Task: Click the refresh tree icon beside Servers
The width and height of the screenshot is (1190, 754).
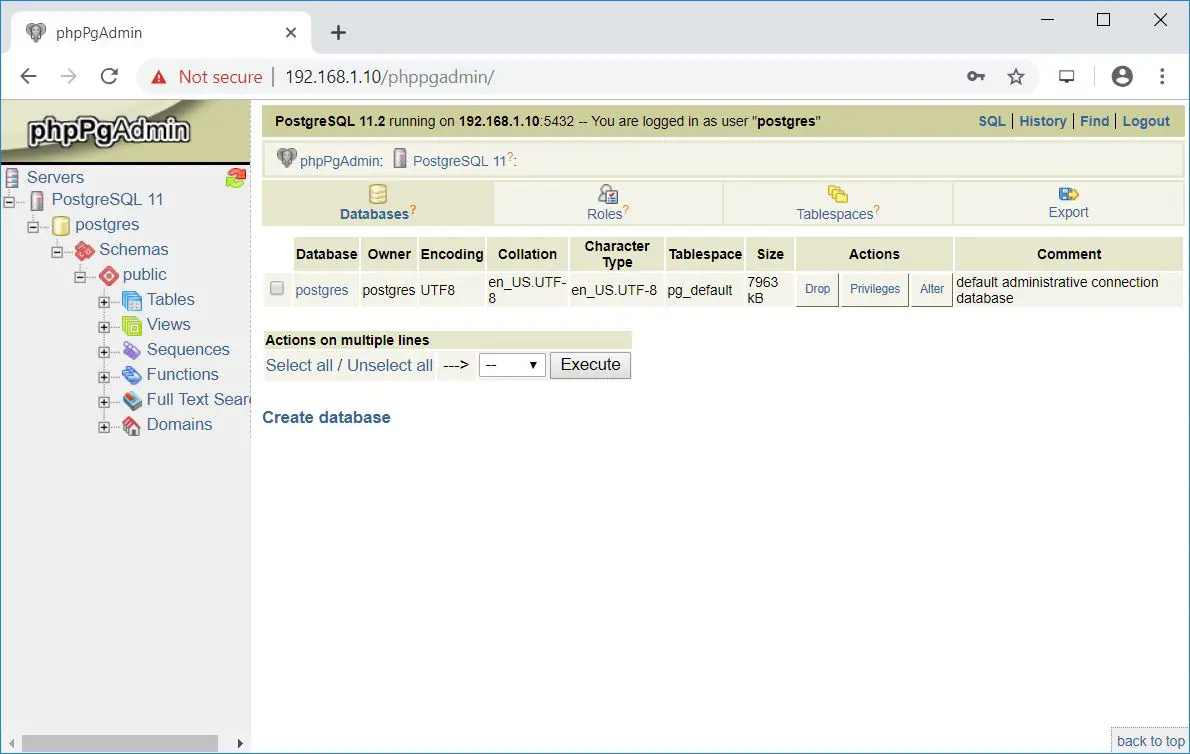Action: tap(236, 178)
